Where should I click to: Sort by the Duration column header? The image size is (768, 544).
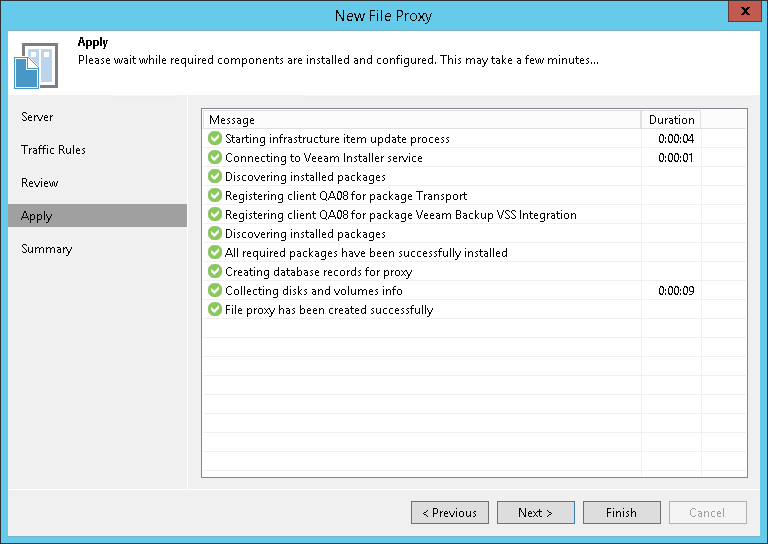point(671,120)
